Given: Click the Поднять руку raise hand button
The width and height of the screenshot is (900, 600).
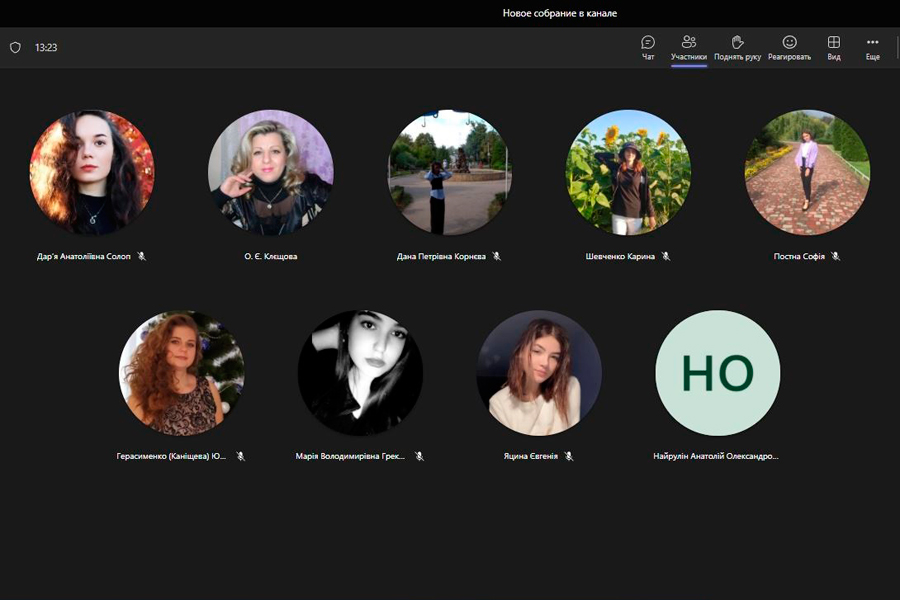Looking at the screenshot, I should 738,48.
